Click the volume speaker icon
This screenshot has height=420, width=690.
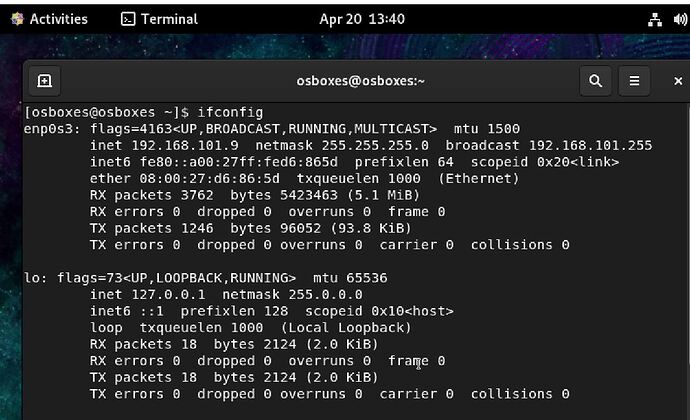(x=681, y=19)
